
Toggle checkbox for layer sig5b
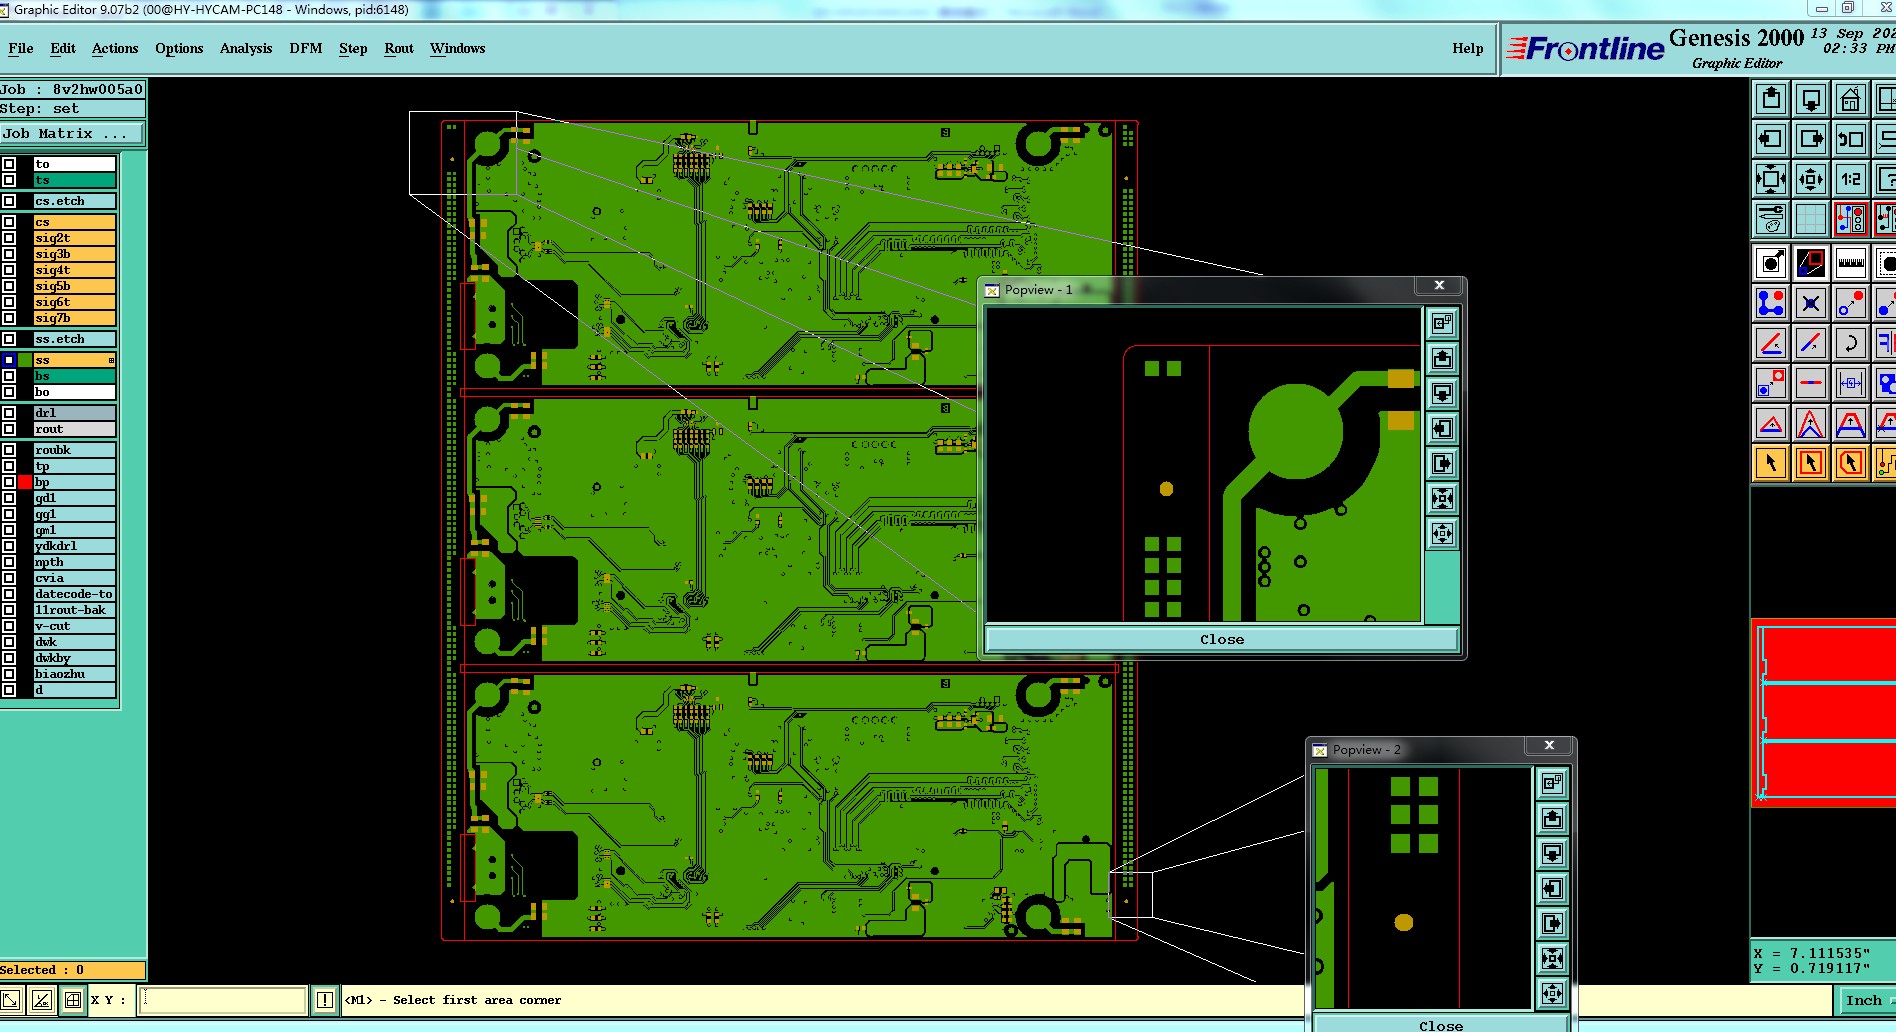[x=9, y=286]
